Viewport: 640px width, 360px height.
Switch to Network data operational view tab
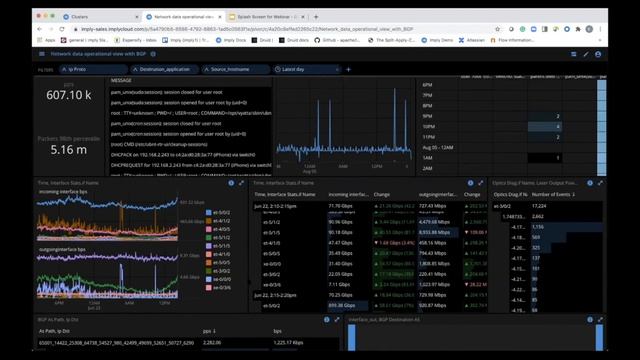(184, 17)
